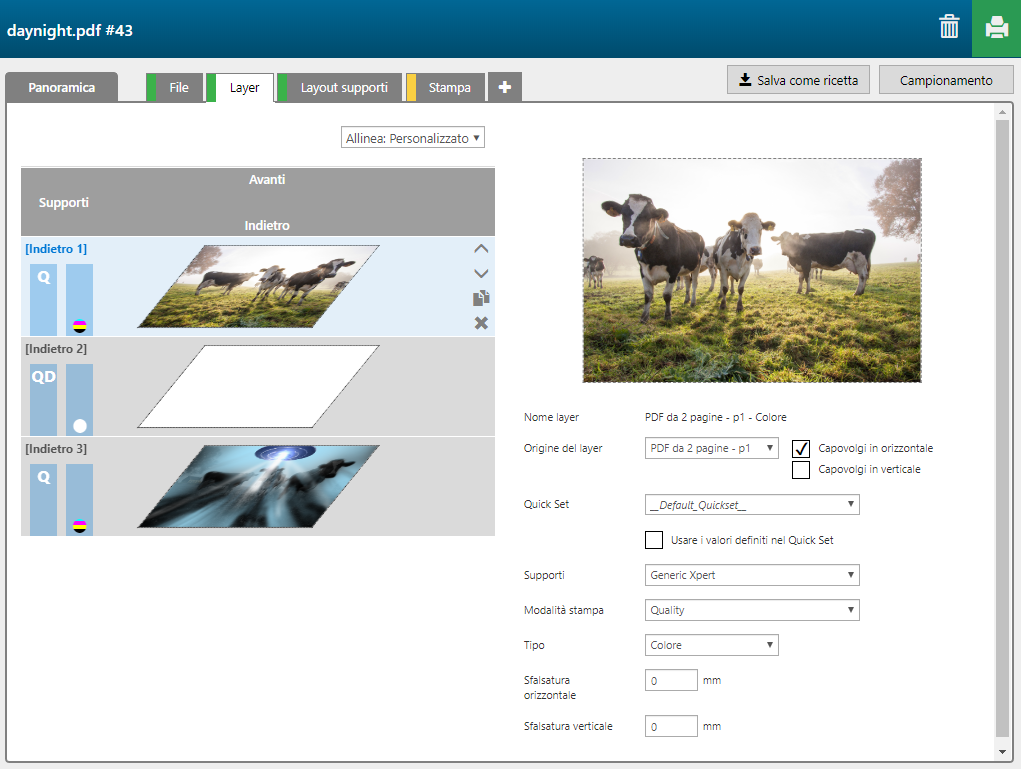1021x769 pixels.
Task: Duplicate the Indietro 1 layer
Action: [481, 298]
